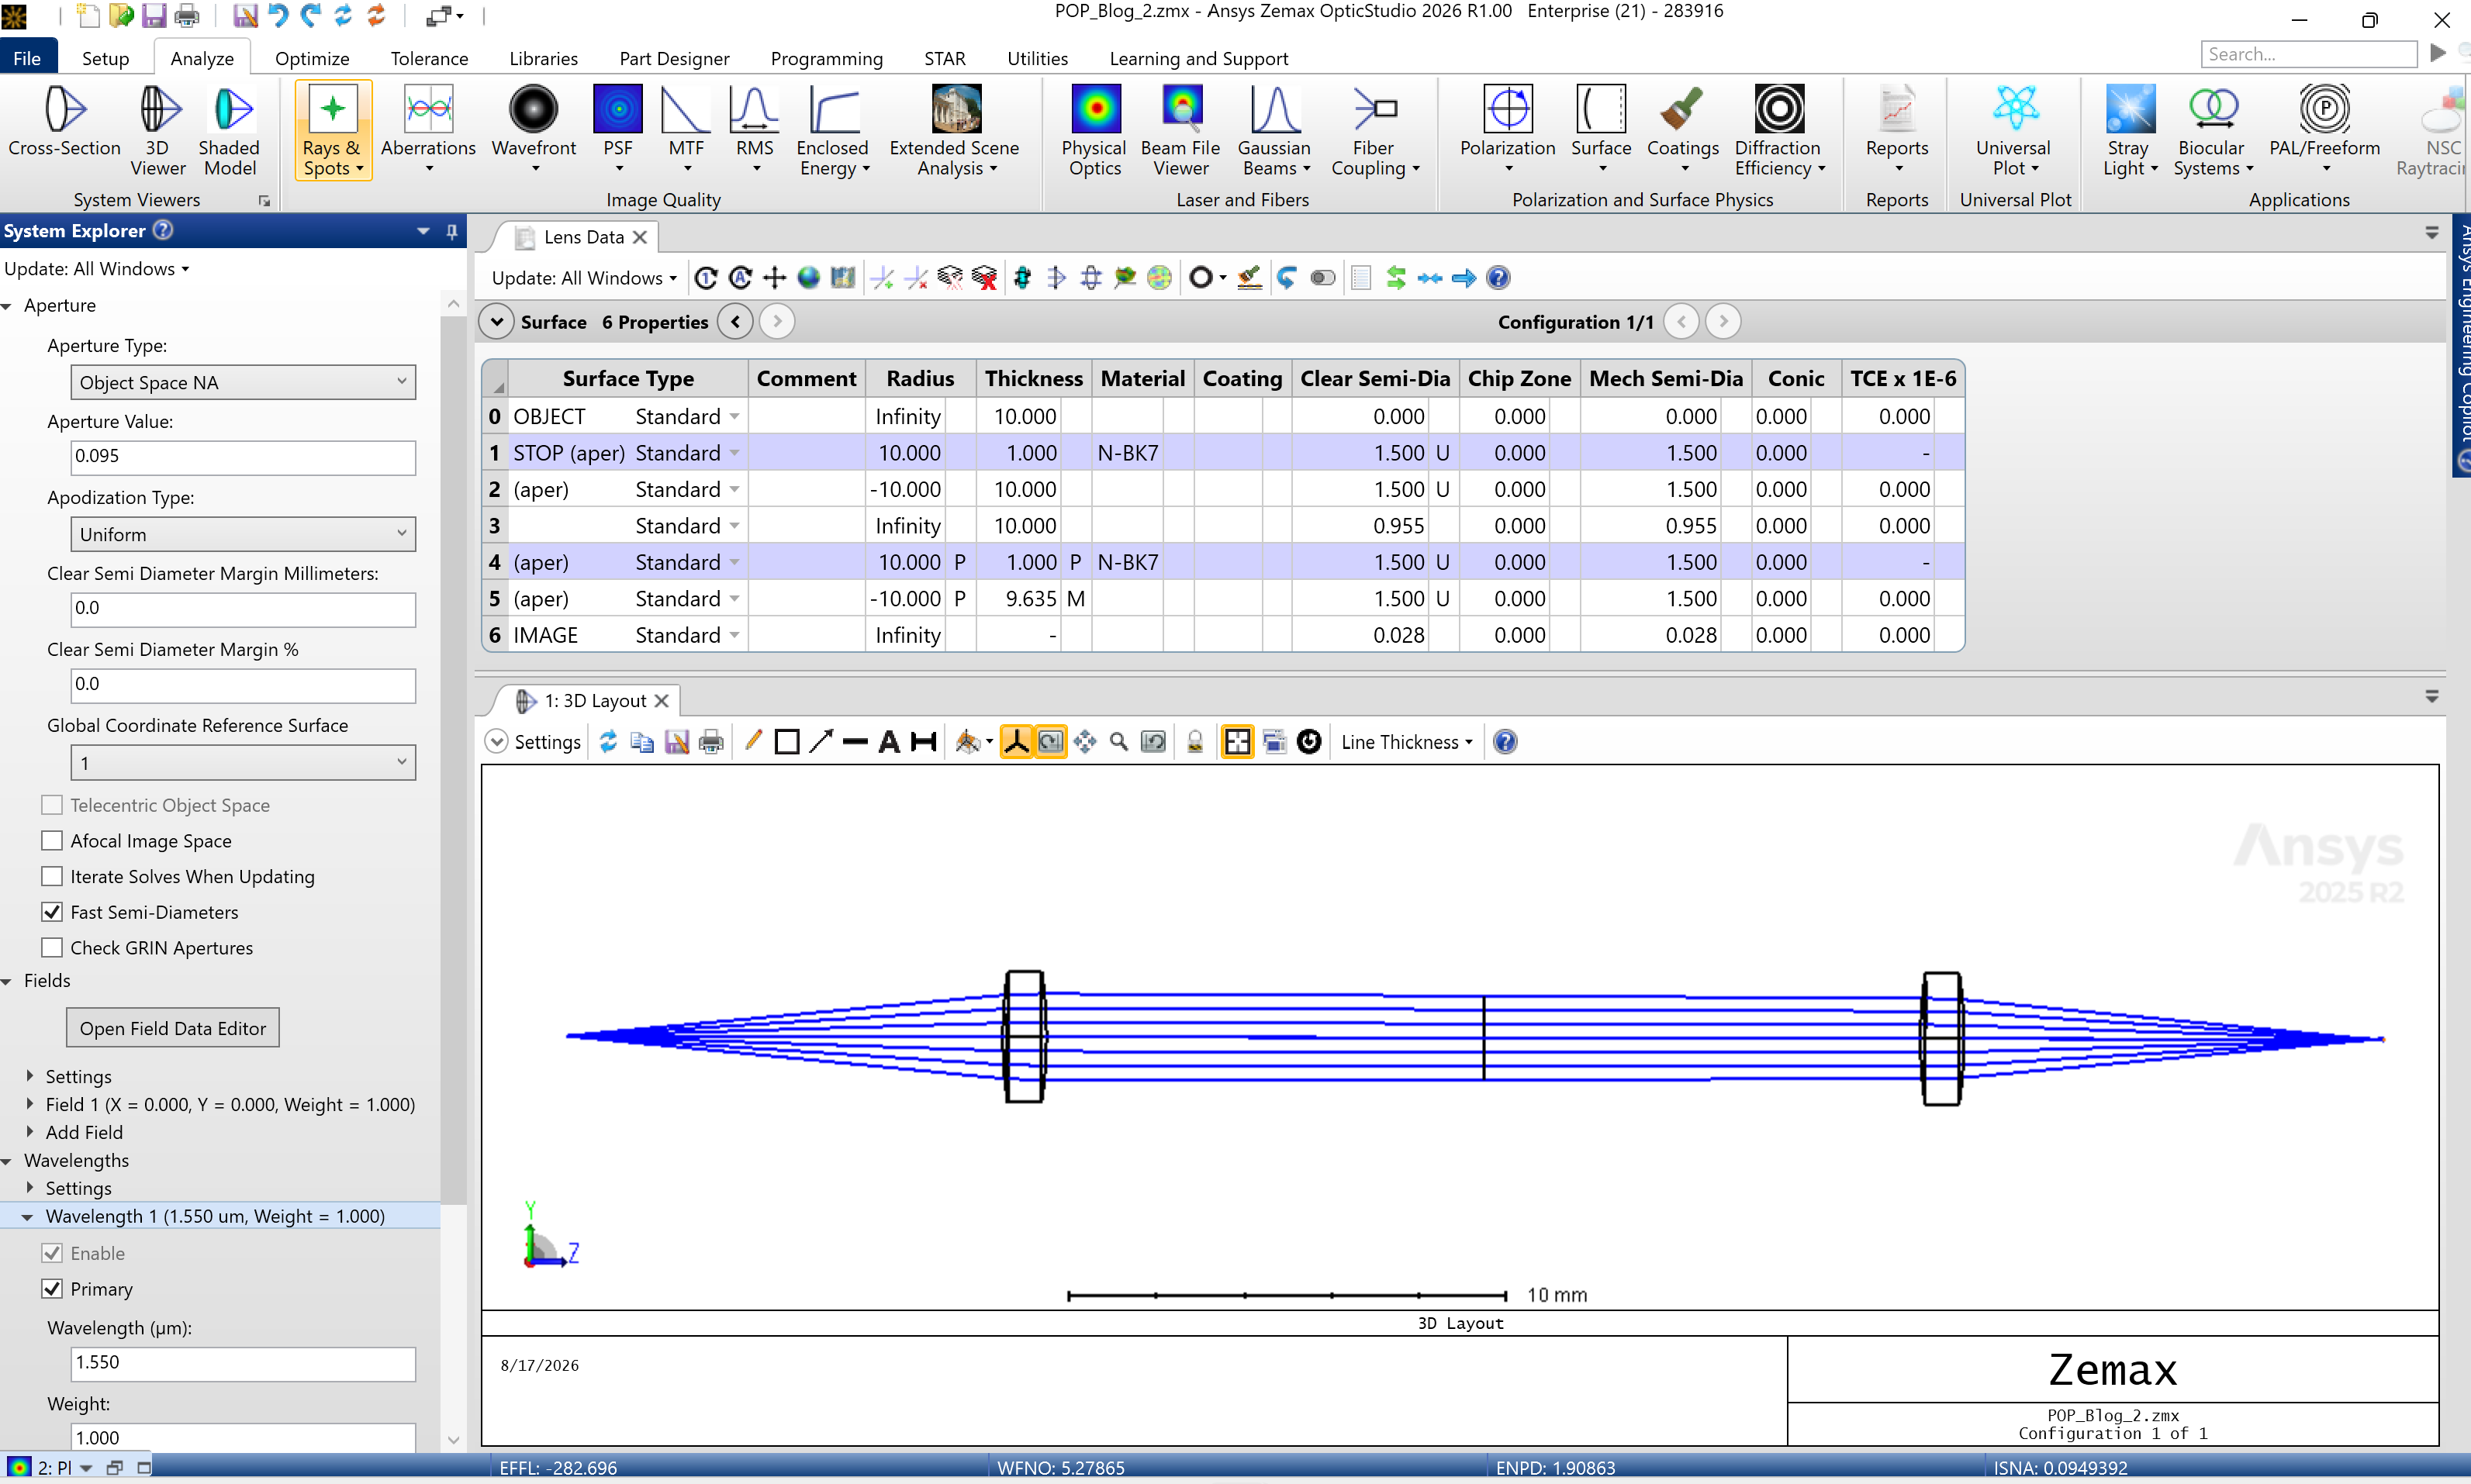Screen dimensions: 2471x1484
Task: Open Stray Light analysis tools
Action: 2130,130
